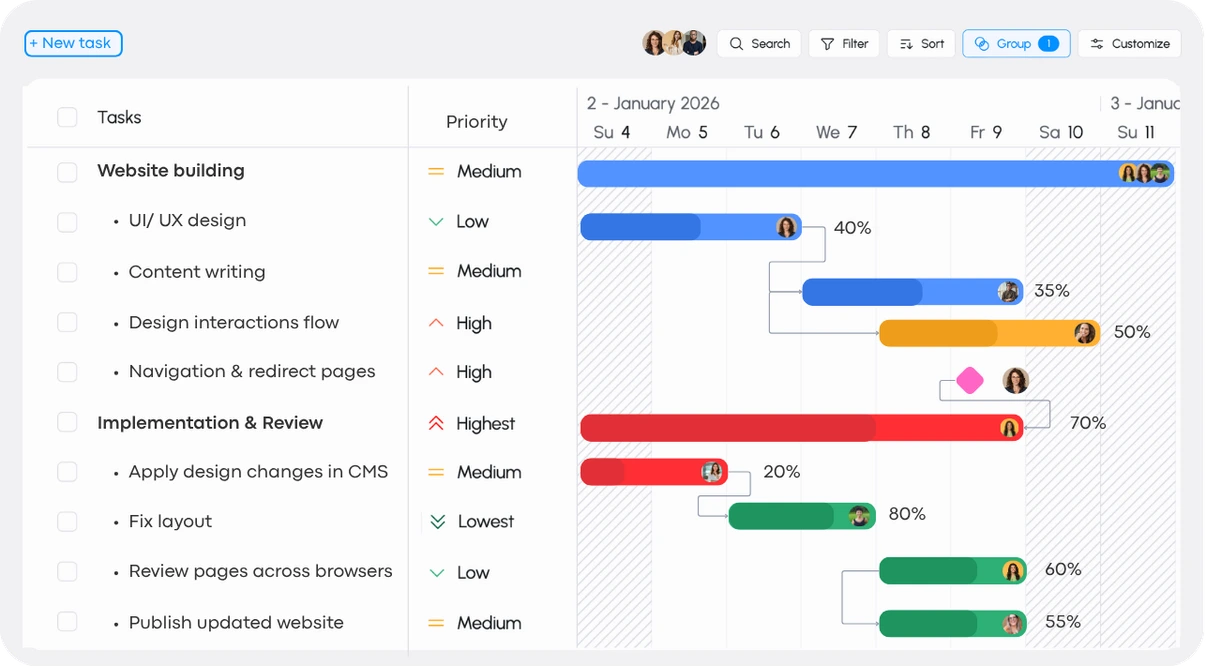The image size is (1206, 668).
Task: Click the Tasks column header
Action: [119, 117]
